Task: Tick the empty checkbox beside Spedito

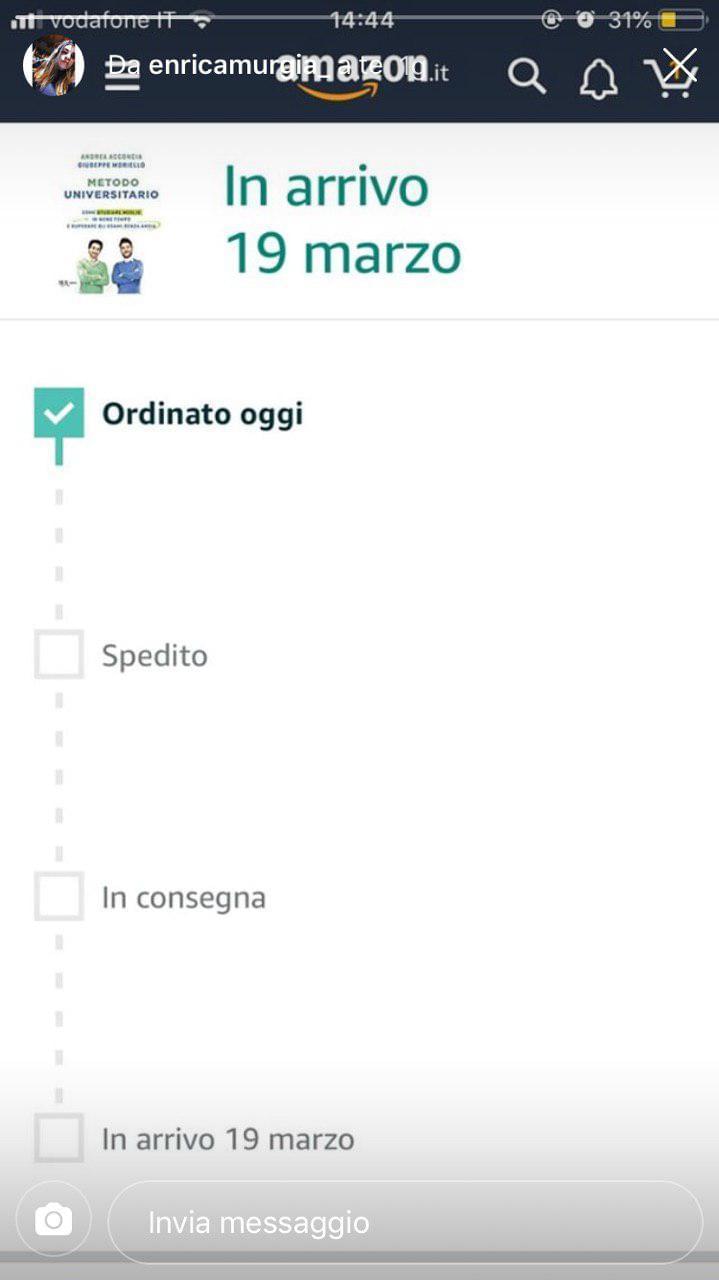Action: 59,655
